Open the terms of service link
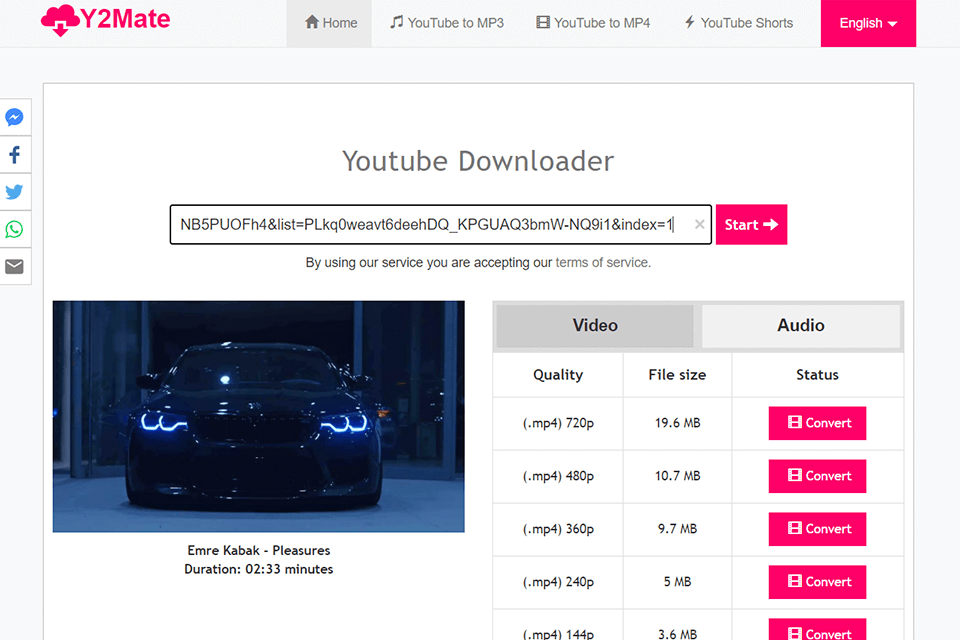Viewport: 960px width, 640px height. point(601,262)
